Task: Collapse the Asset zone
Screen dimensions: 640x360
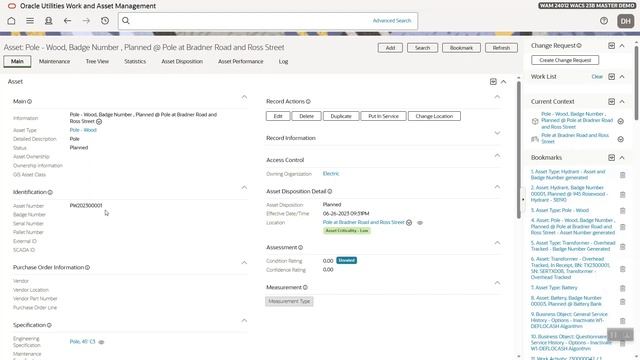Action: pos(504,82)
